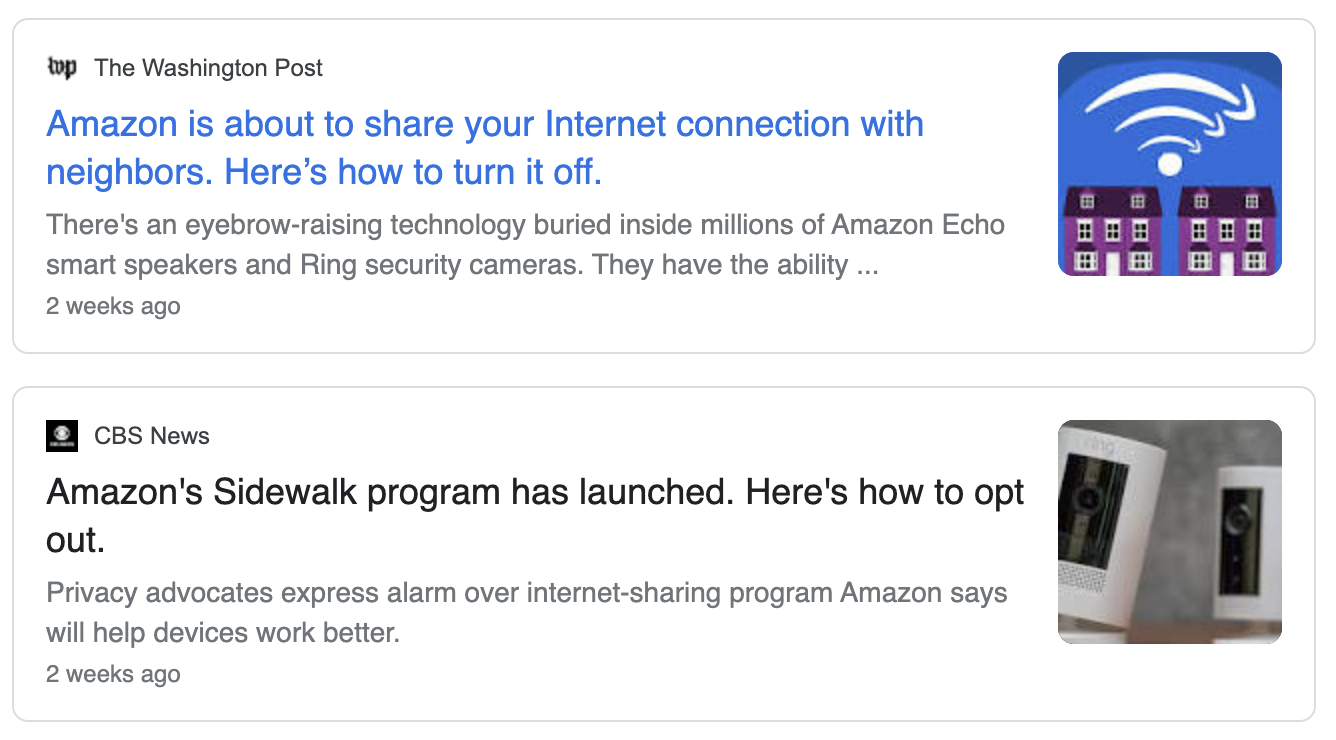Screen dimensions: 1336x740
Task: Click the word 'out.' in CBS headline
Action: click(x=76, y=541)
